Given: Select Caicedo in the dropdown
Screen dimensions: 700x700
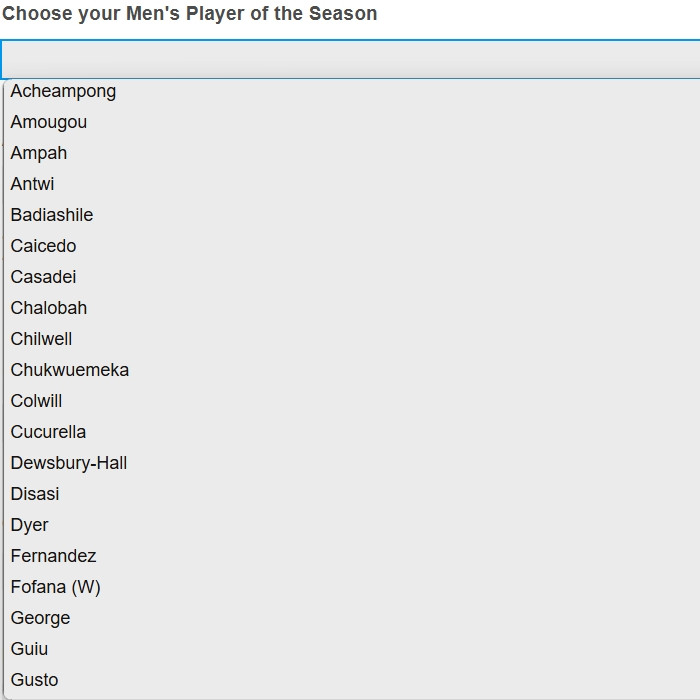Looking at the screenshot, I should point(352,246).
